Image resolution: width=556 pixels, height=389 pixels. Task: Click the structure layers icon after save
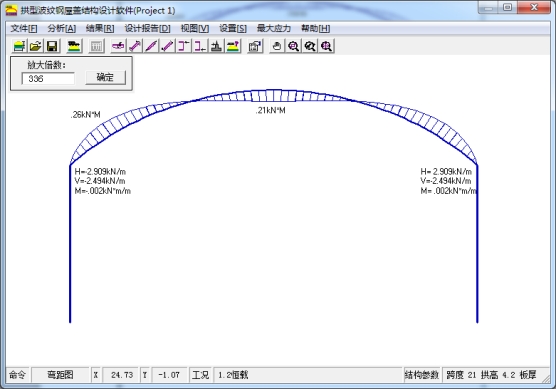[74, 46]
